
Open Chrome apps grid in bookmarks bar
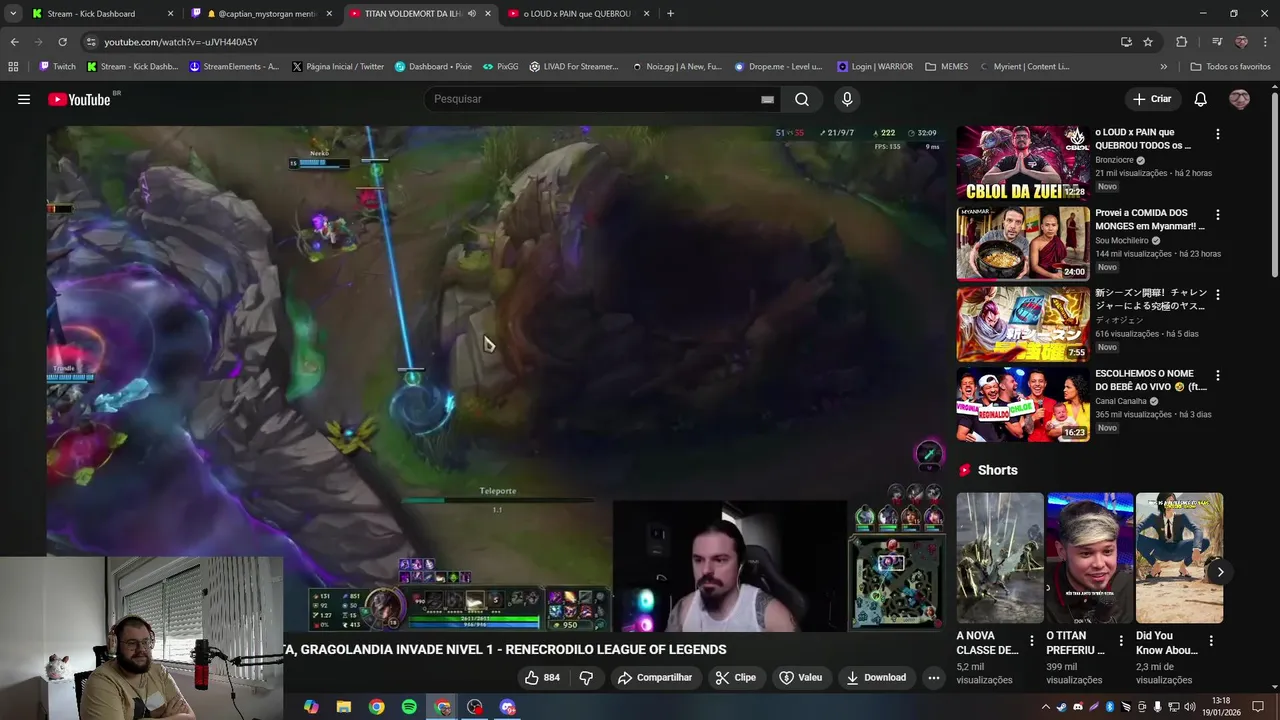pyautogui.click(x=13, y=67)
